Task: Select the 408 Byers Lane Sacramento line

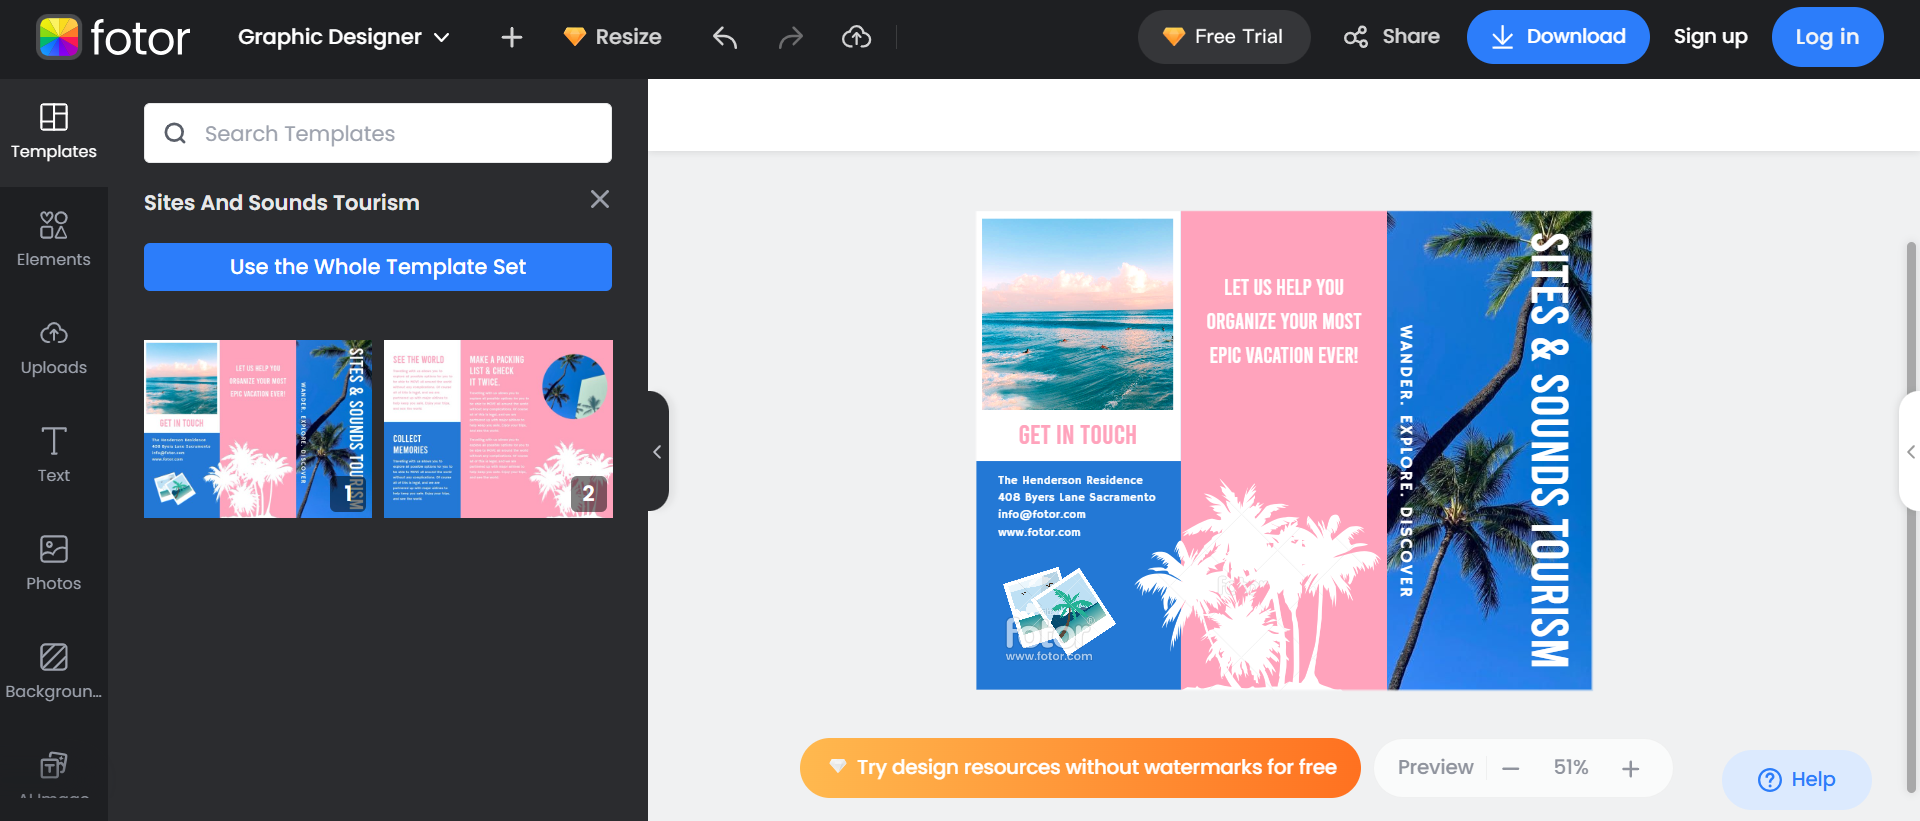Action: coord(1076,497)
